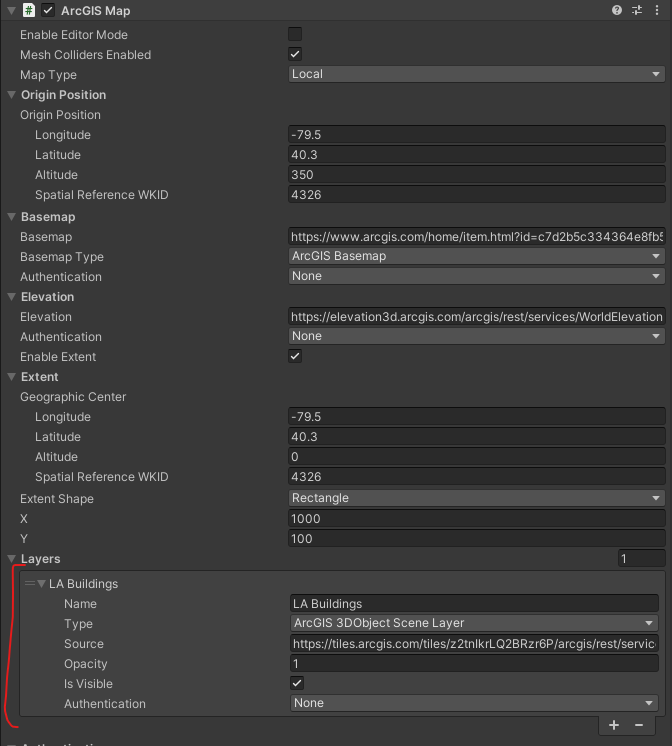Collapse the Elevation section
Viewport: 672px width, 746px height.
tap(12, 296)
